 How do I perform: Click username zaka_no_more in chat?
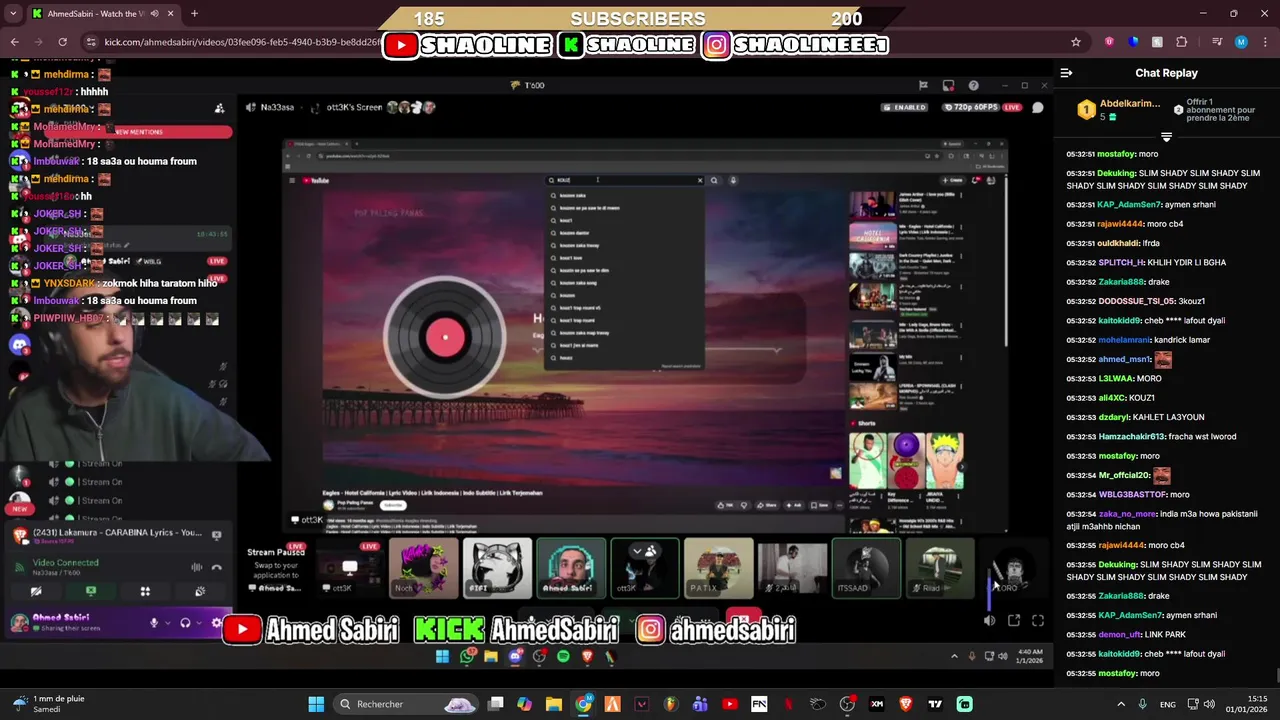(1125, 514)
